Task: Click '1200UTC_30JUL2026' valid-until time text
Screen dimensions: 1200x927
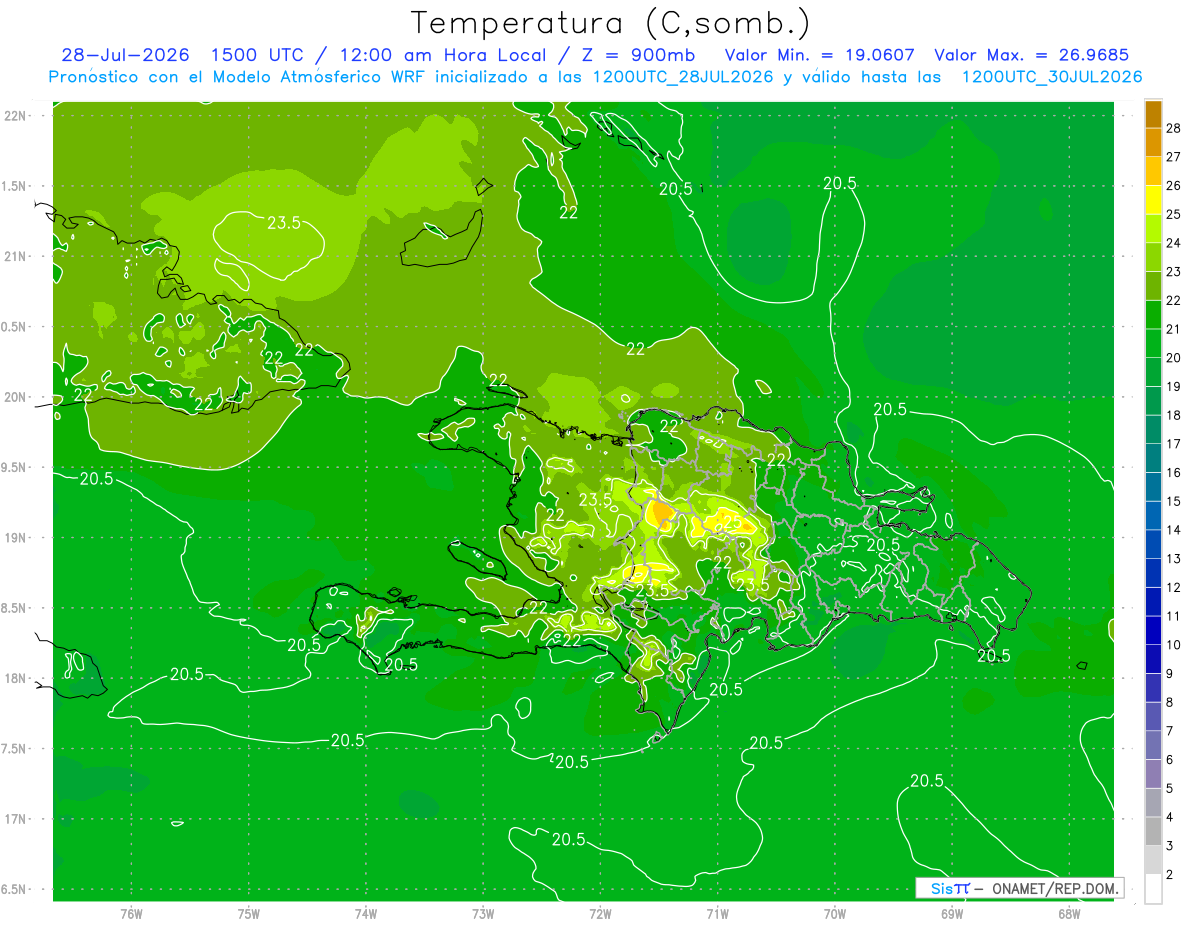Action: pyautogui.click(x=1052, y=77)
